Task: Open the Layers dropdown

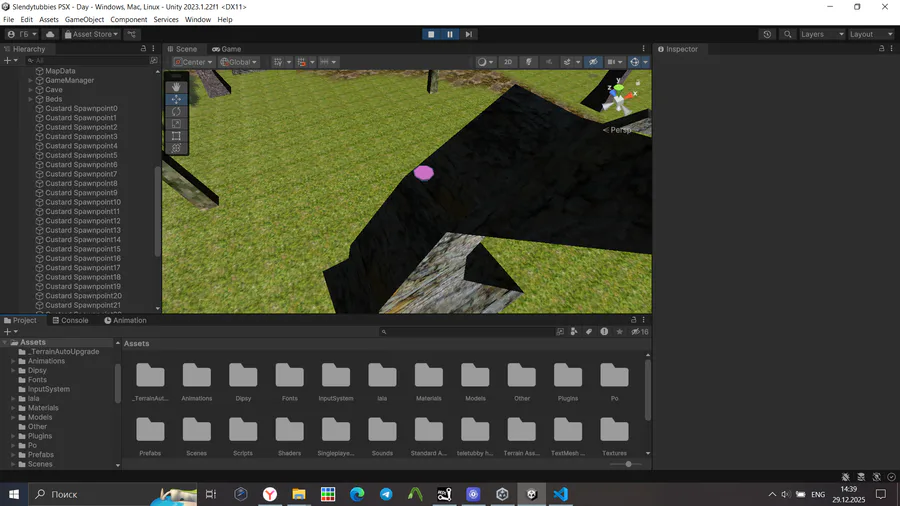Action: point(822,34)
